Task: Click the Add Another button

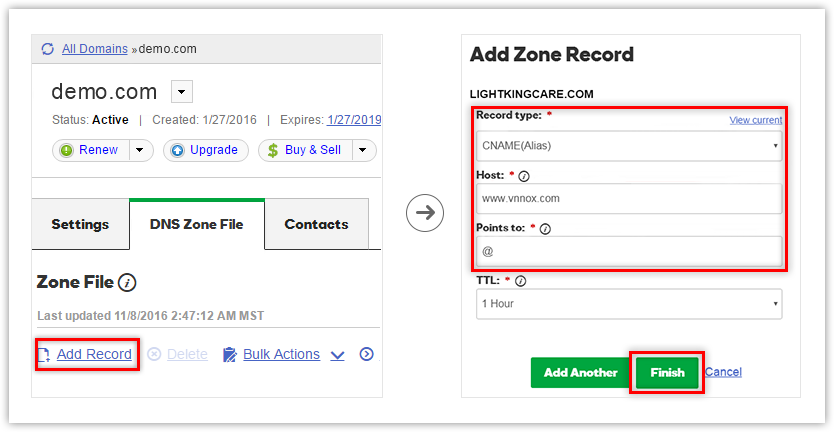Action: [x=580, y=372]
